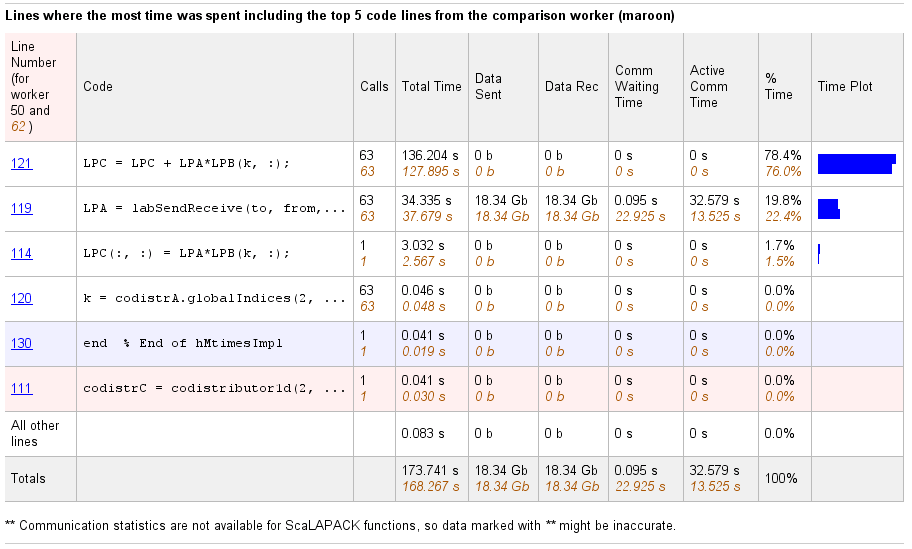Open line number 119 link

[22, 208]
